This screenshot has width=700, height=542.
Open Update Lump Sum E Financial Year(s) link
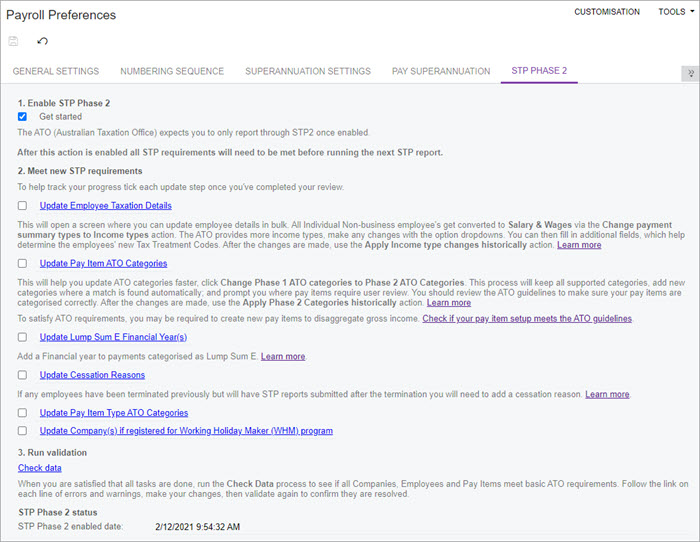(x=113, y=337)
